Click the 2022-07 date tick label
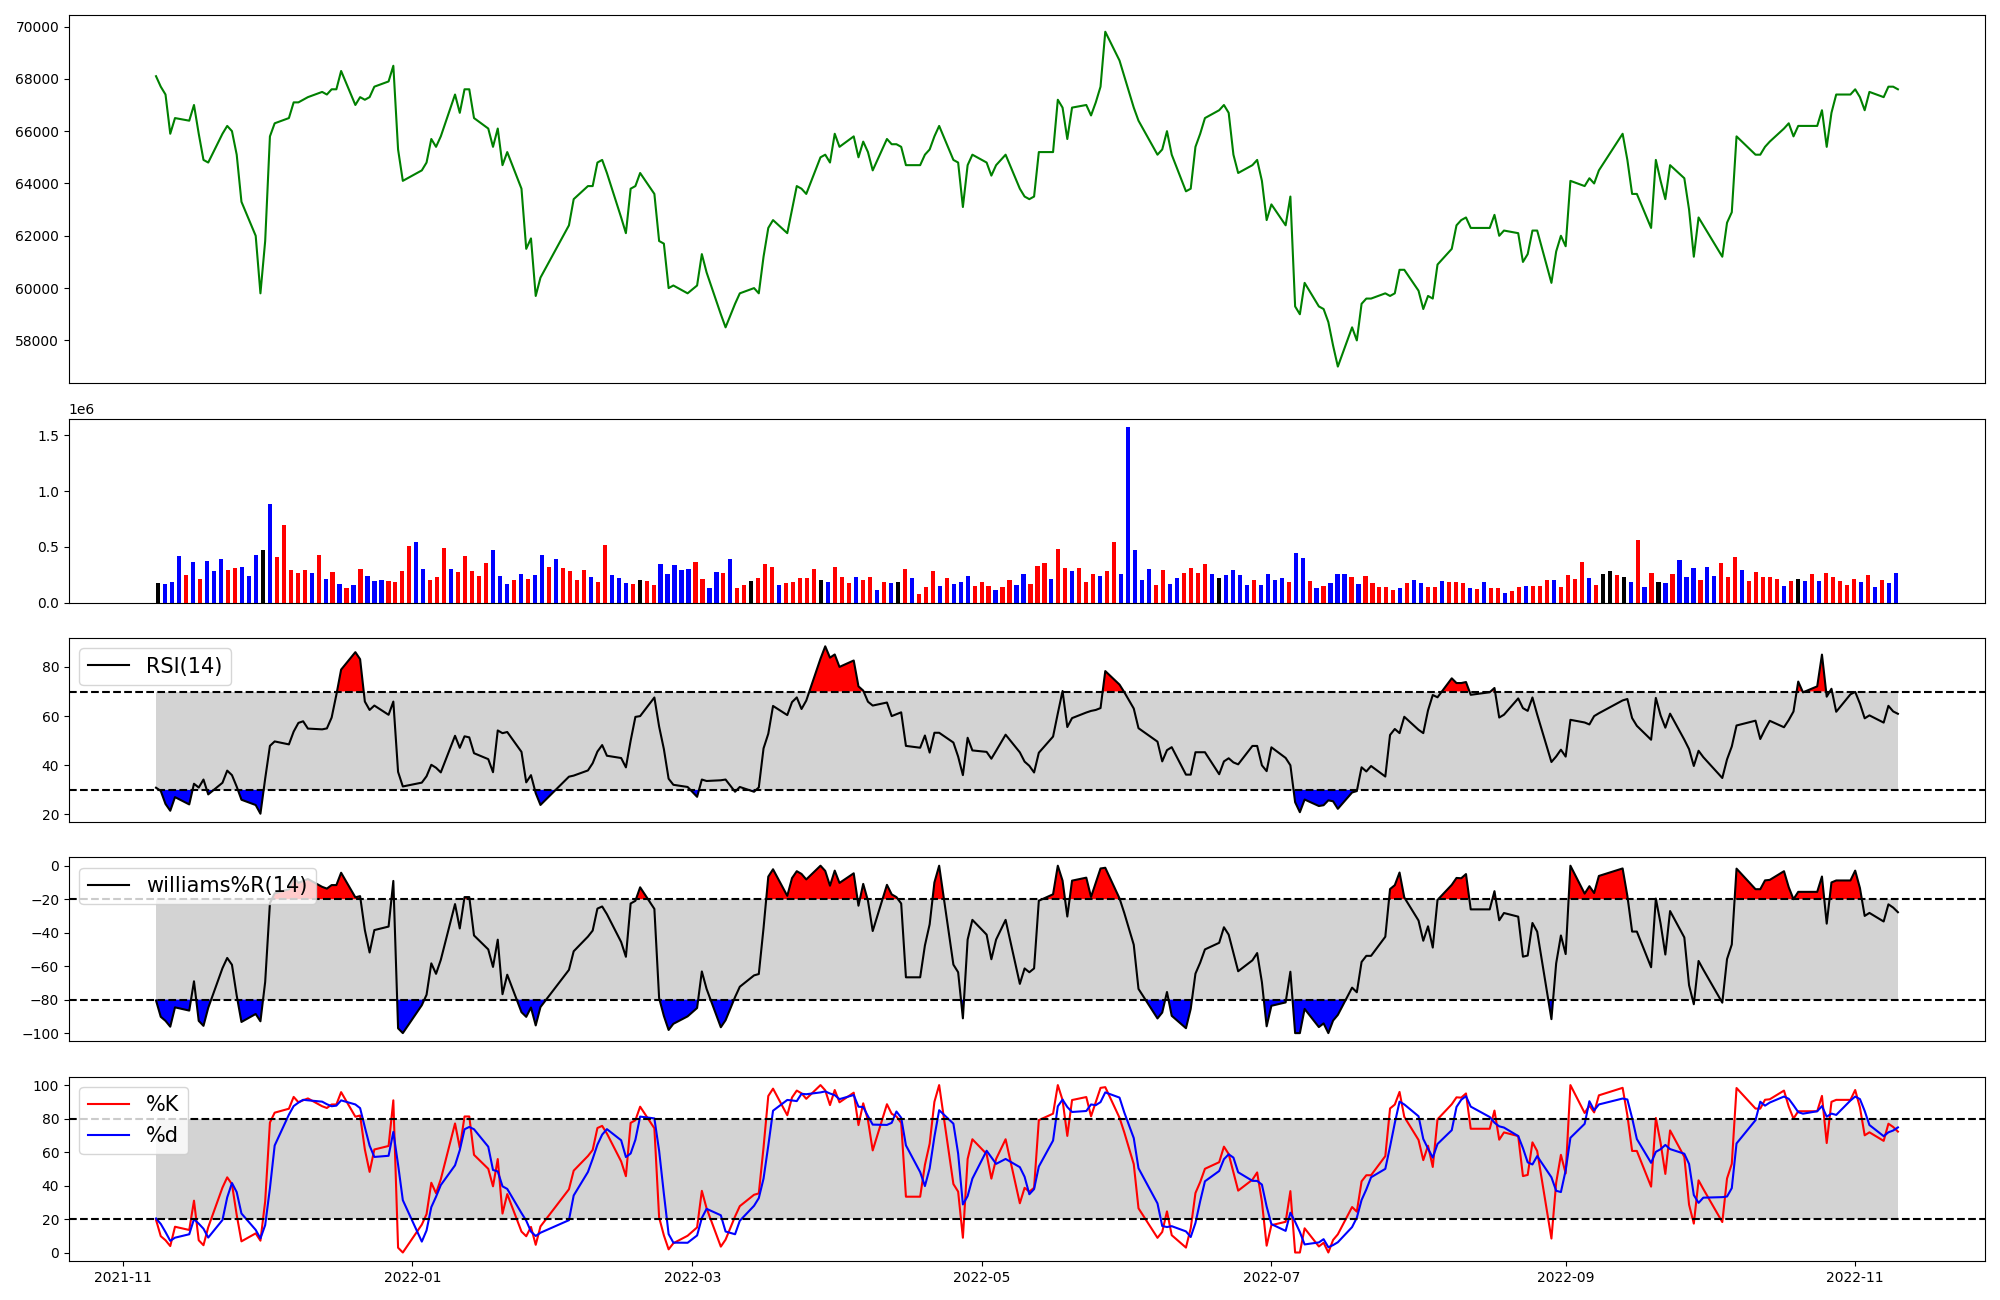Image resolution: width=2000 pixels, height=1300 pixels. click(x=1271, y=1277)
